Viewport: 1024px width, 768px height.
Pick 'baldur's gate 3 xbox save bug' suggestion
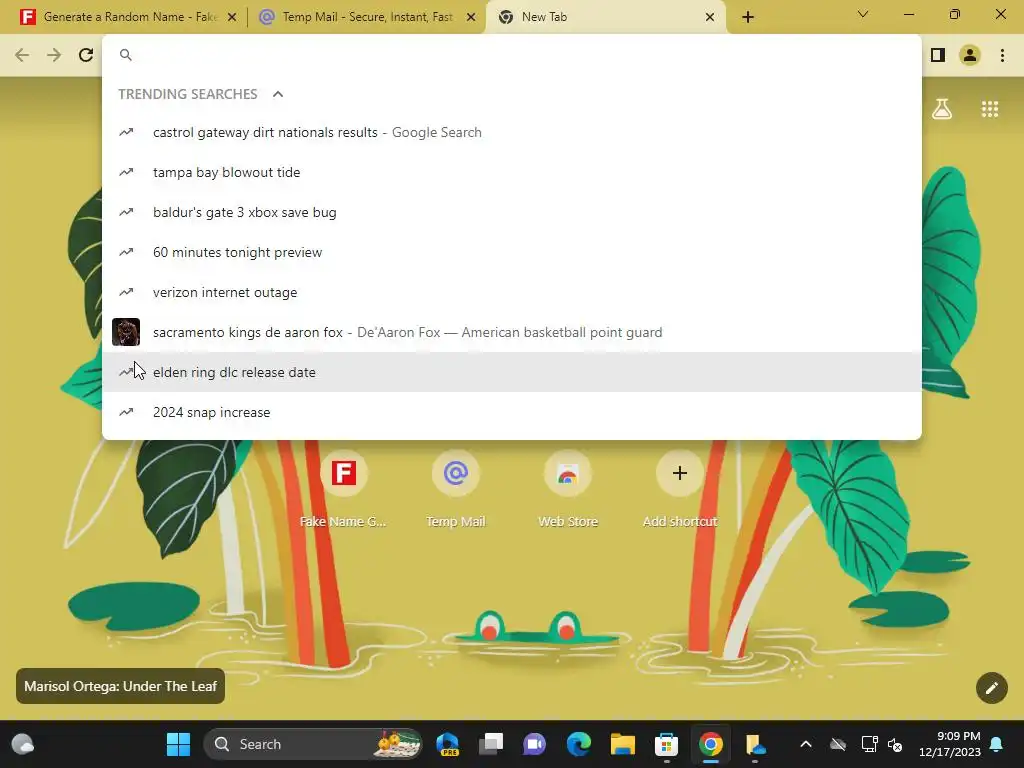512,212
